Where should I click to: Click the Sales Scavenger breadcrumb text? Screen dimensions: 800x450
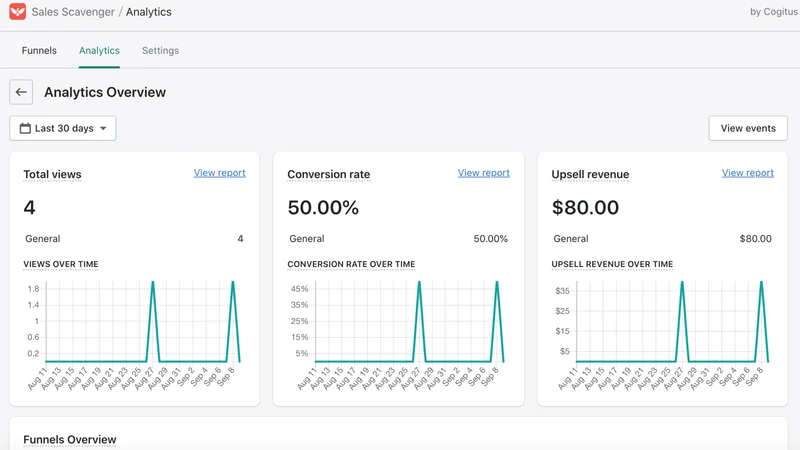point(73,12)
